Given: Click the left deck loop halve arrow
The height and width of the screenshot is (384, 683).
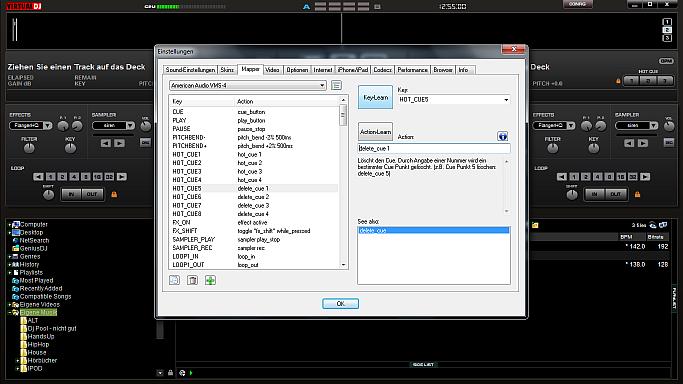Looking at the screenshot, I should (38, 176).
